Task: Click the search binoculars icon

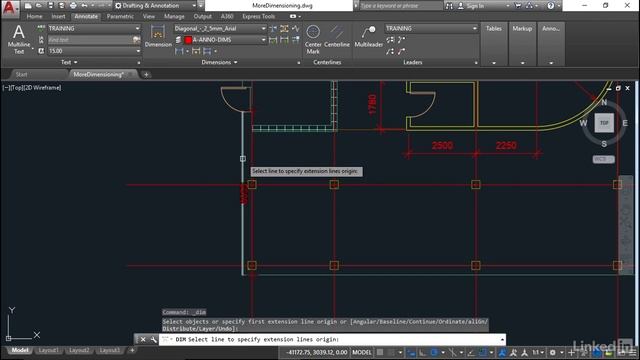Action: (449, 6)
